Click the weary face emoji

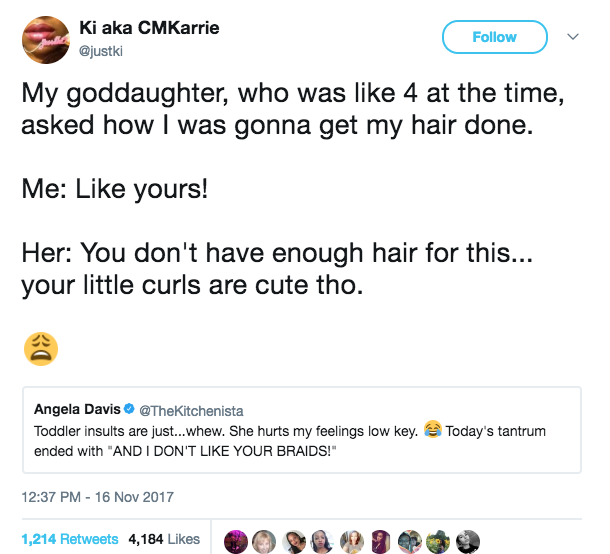[40, 347]
